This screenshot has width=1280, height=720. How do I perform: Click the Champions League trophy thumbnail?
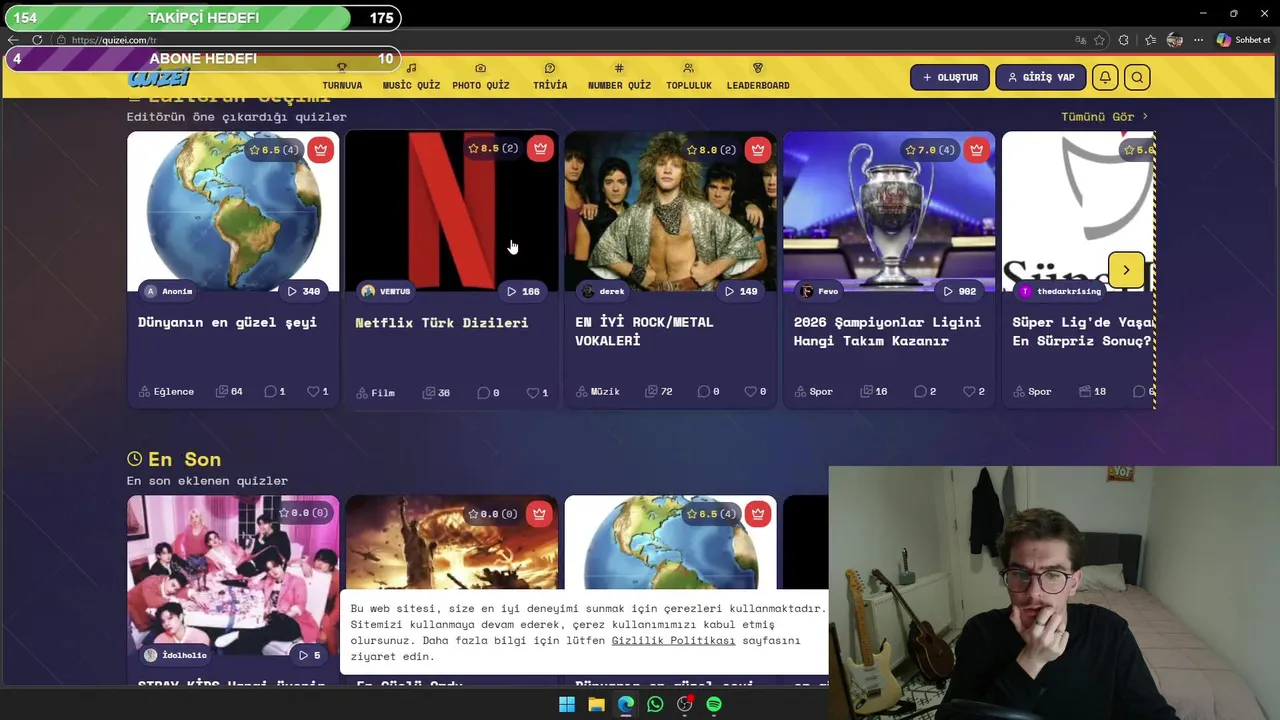(889, 211)
